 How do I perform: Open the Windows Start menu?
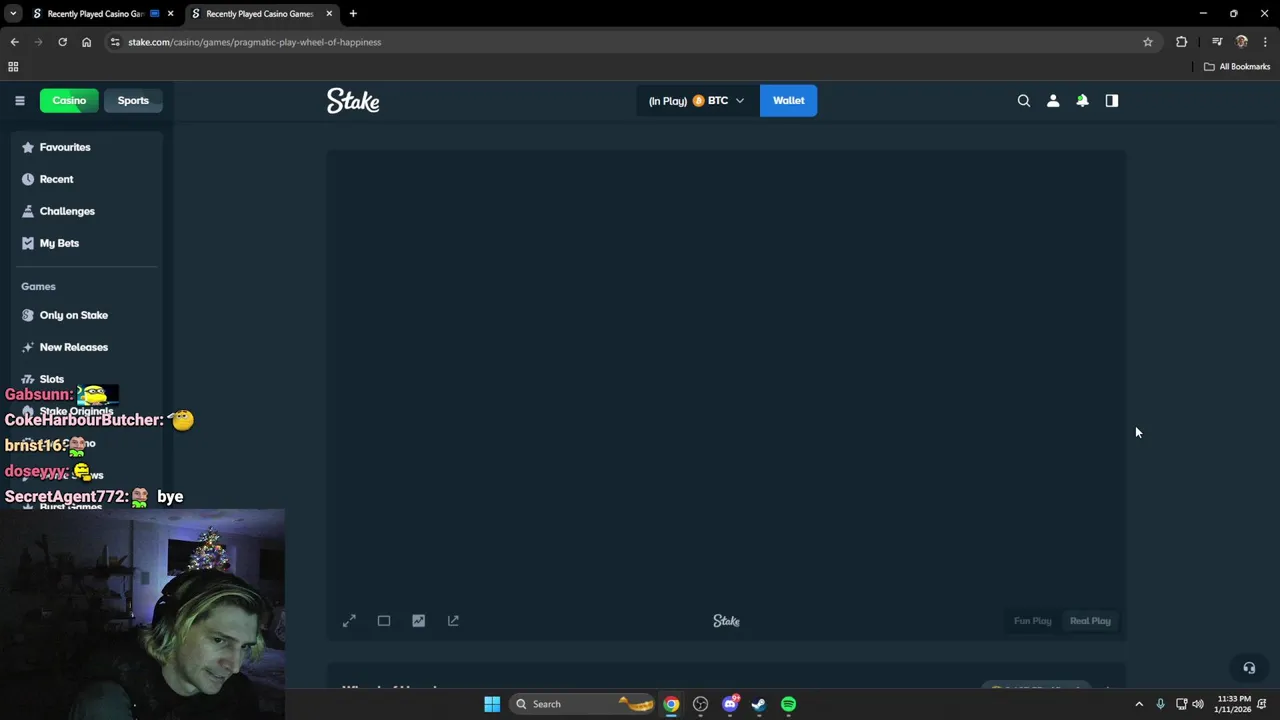(492, 704)
